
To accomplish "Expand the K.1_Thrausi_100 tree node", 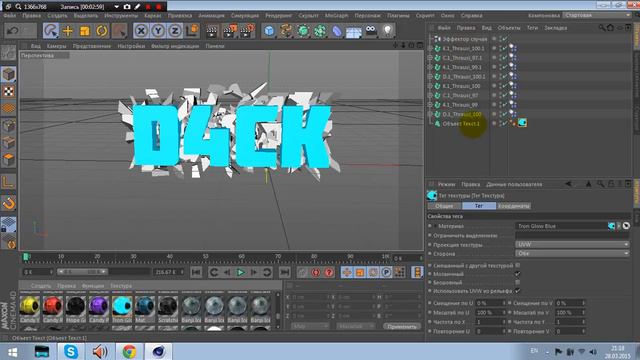I will (x=430, y=86).
